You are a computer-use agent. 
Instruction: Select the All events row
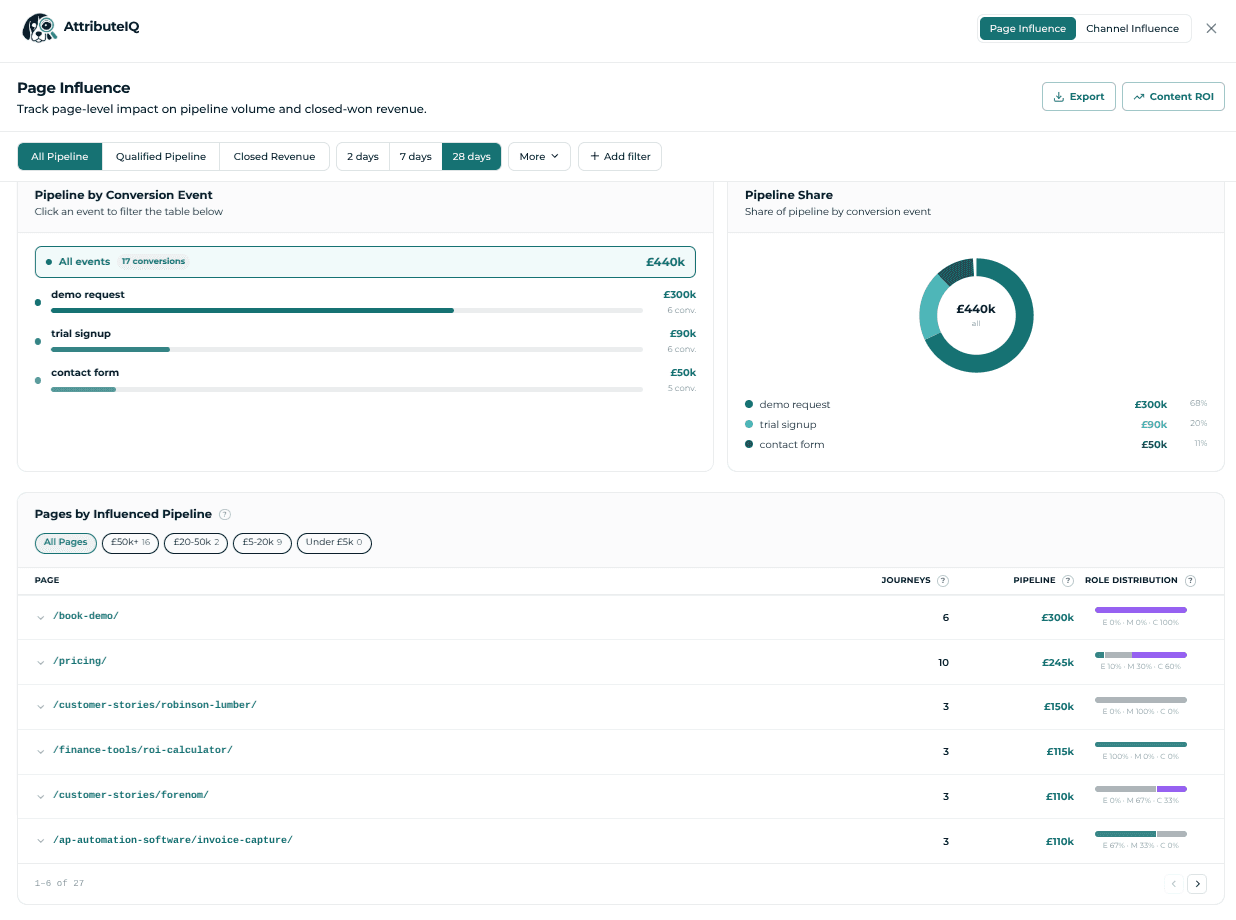(365, 262)
